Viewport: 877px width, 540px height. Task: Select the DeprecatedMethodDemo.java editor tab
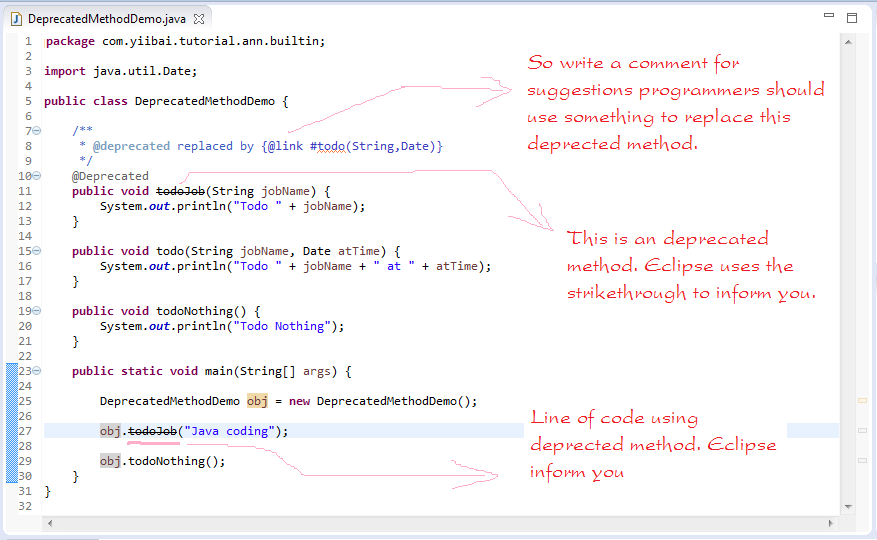[x=108, y=19]
